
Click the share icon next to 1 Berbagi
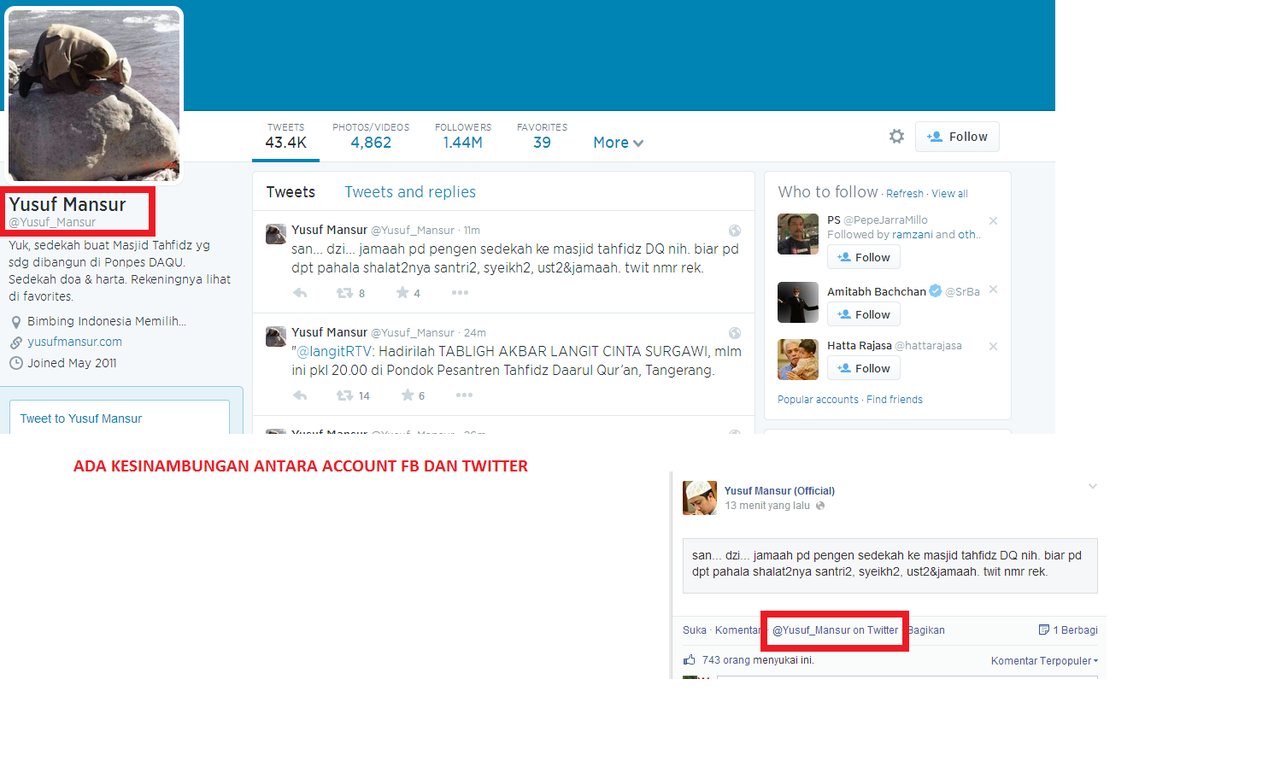click(x=1044, y=630)
